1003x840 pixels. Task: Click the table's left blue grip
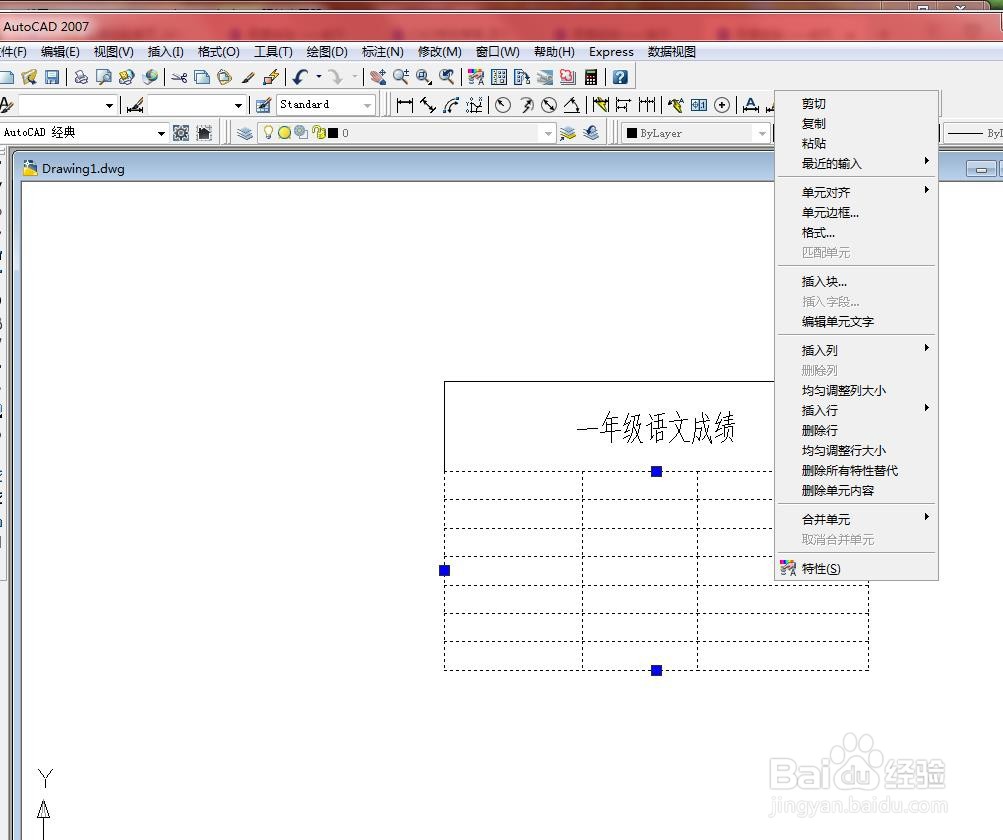[x=445, y=570]
